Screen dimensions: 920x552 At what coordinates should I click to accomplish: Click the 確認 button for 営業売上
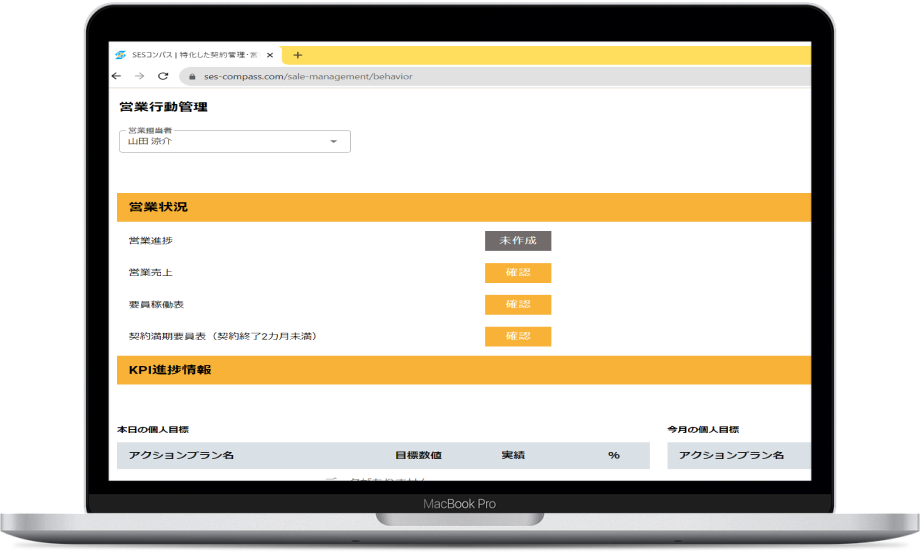518,273
